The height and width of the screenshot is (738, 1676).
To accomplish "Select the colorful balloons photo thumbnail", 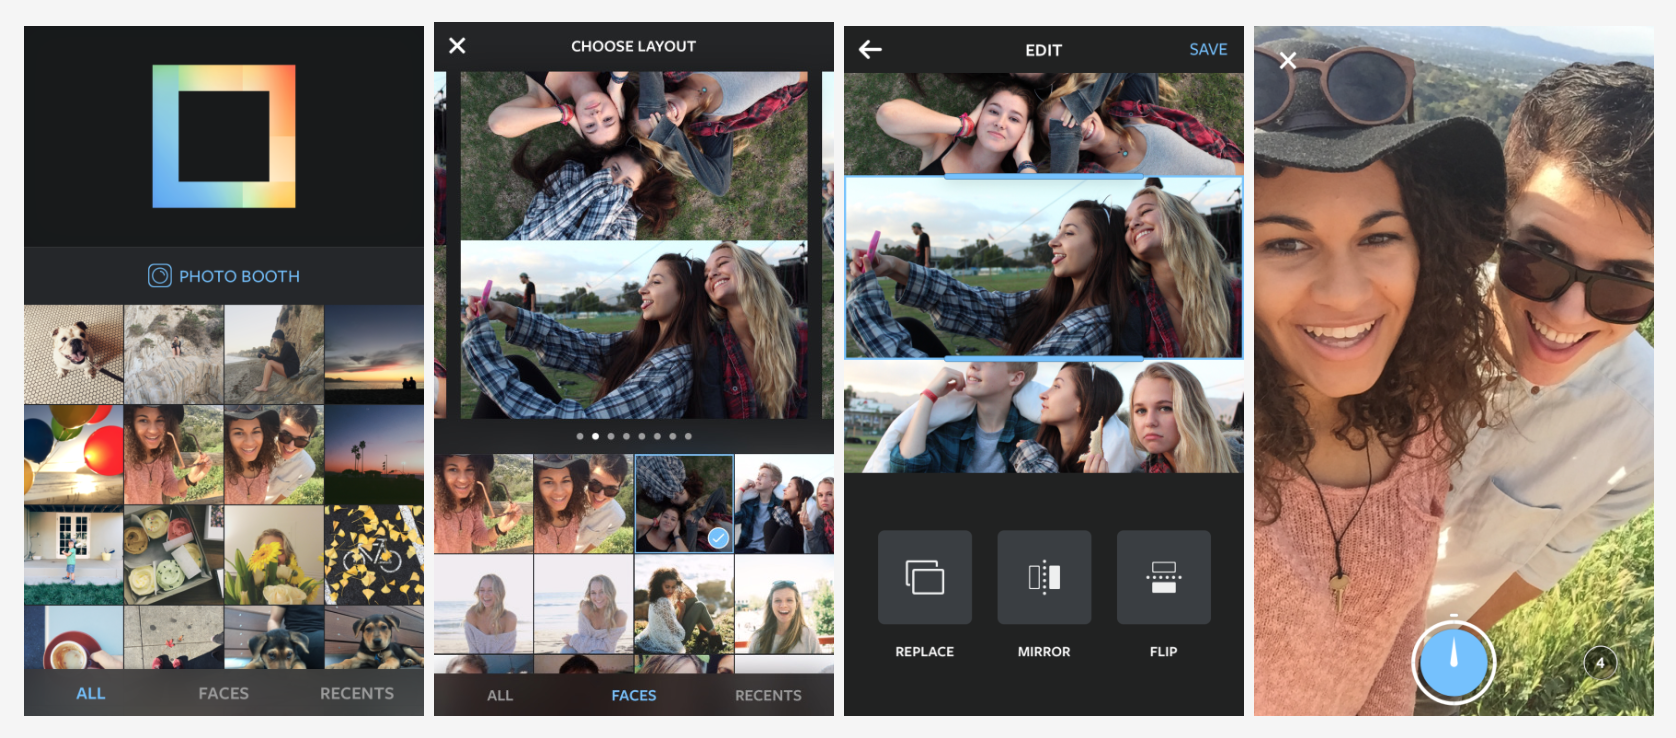I will coord(74,454).
